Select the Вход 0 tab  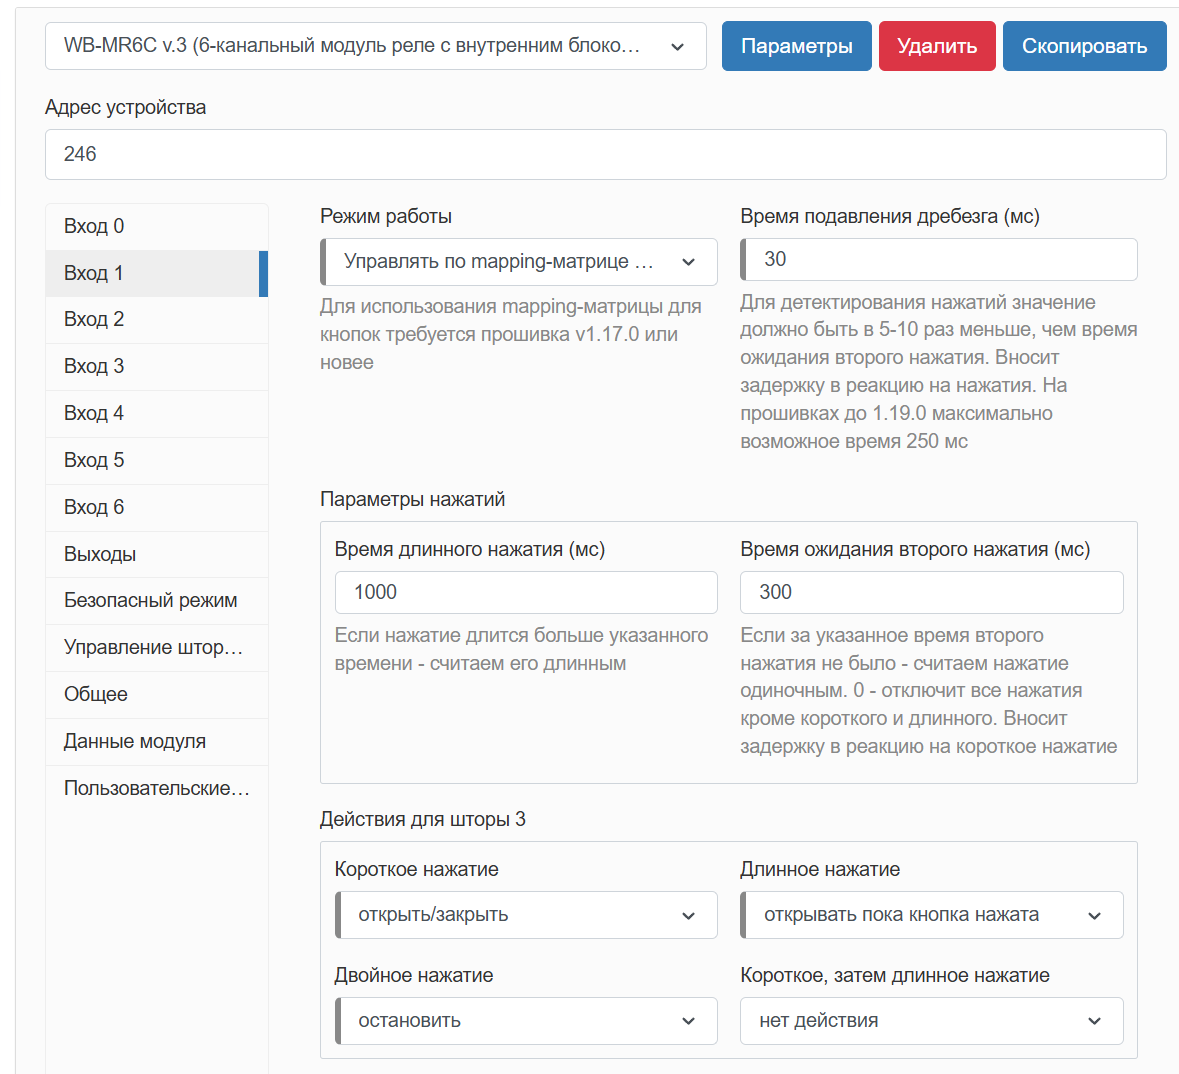156,226
